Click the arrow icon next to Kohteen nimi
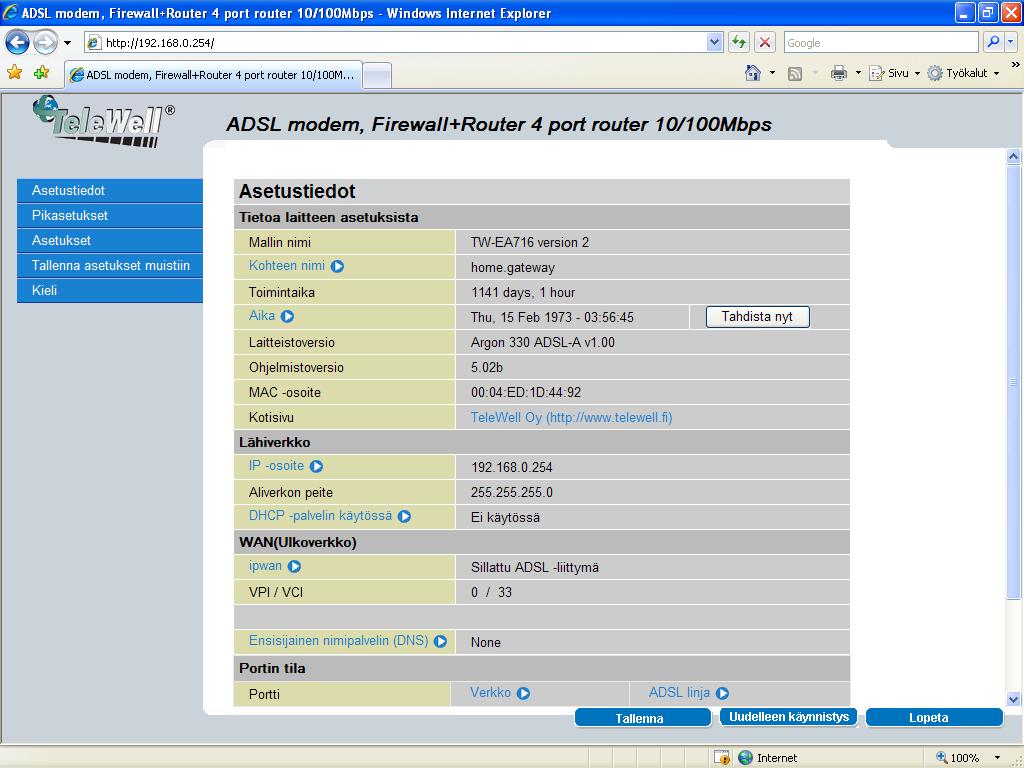 point(337,267)
